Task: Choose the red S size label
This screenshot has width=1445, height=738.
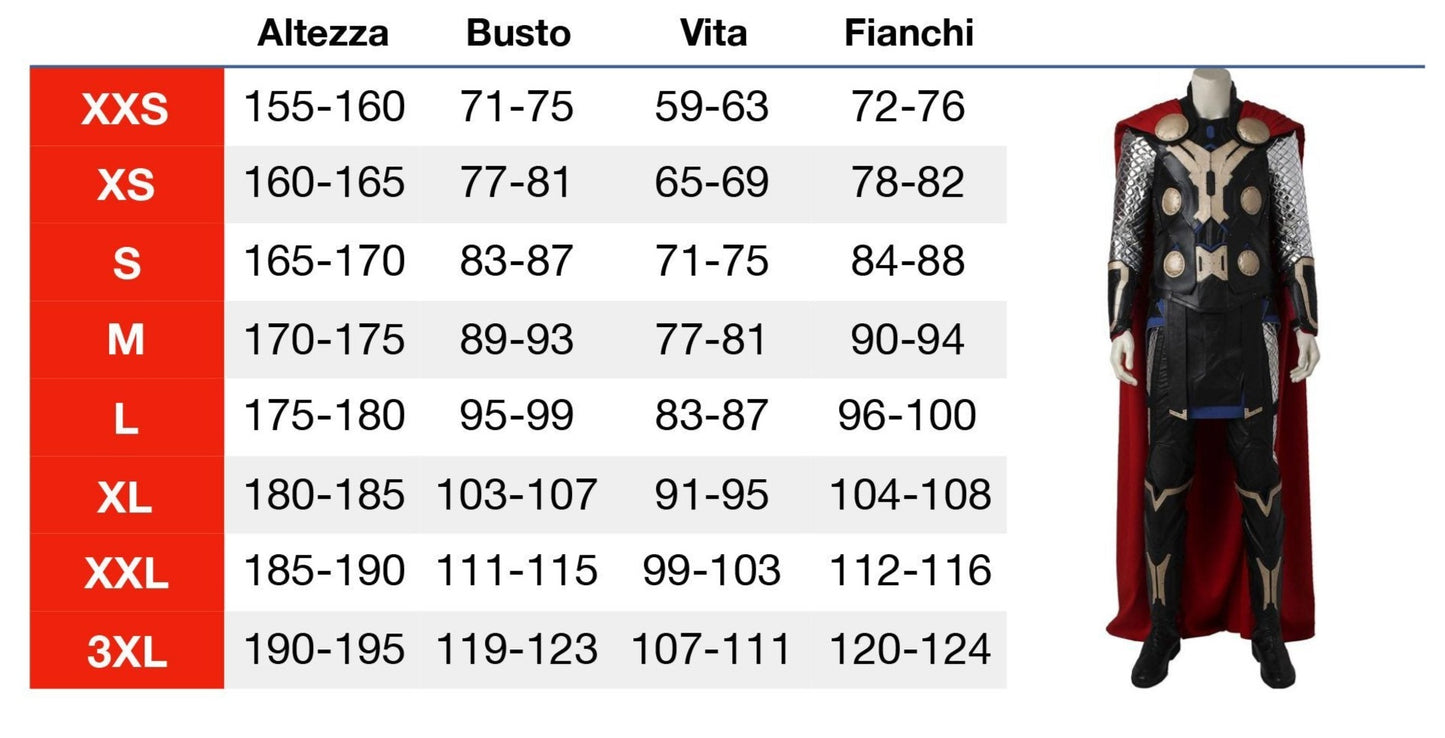Action: 126,263
